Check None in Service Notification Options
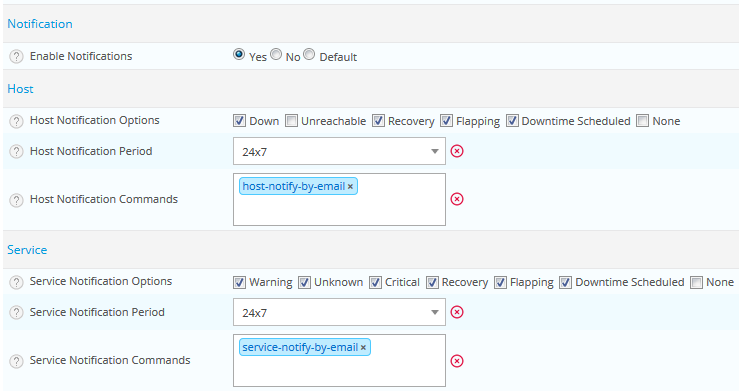The width and height of the screenshot is (739, 392). click(x=696, y=282)
